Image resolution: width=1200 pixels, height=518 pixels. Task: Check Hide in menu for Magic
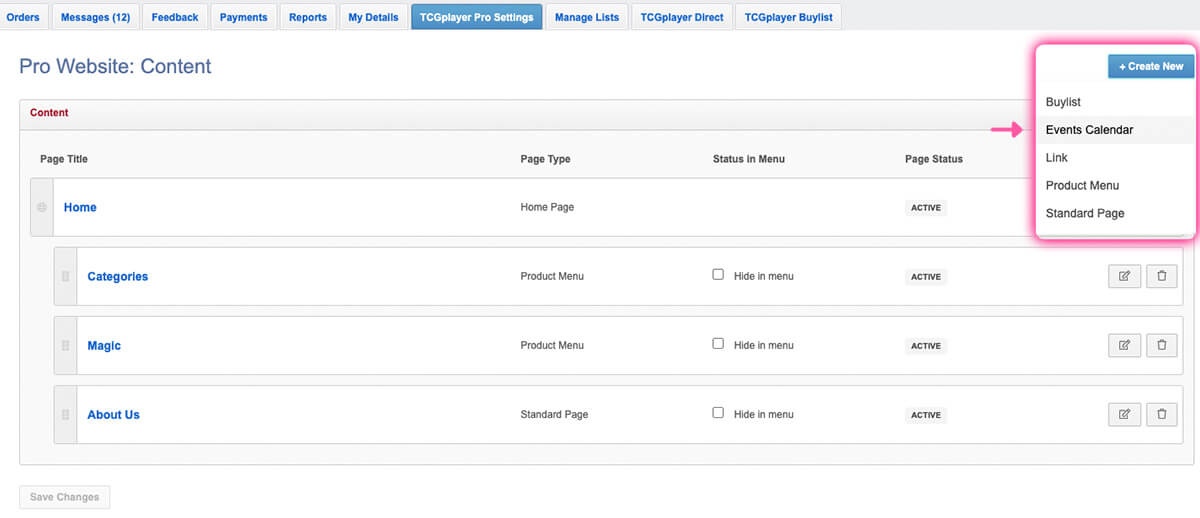click(718, 343)
